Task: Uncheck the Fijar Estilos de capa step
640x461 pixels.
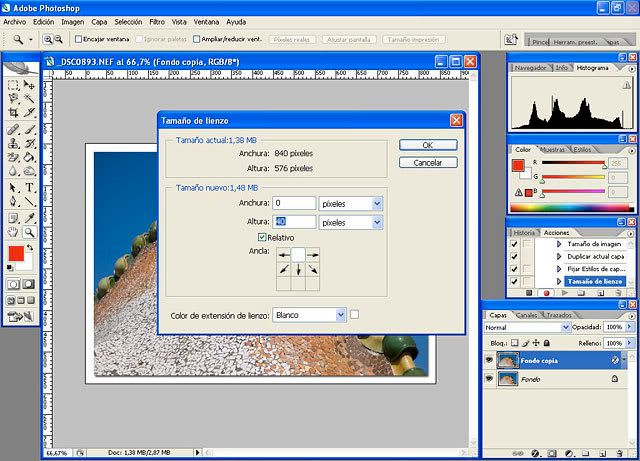Action: [x=514, y=269]
